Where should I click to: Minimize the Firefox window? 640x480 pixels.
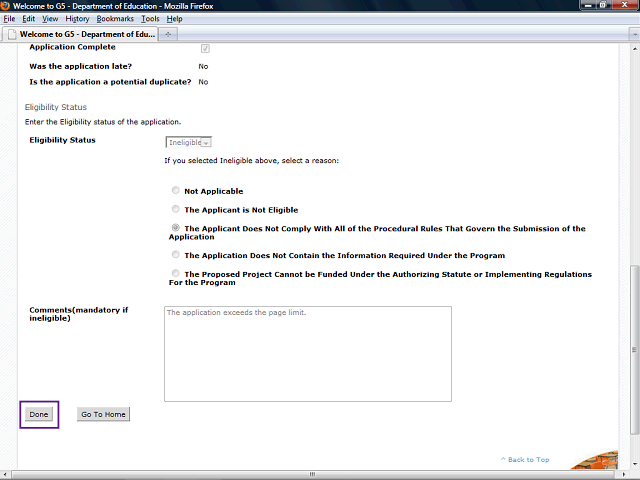(x=588, y=5)
